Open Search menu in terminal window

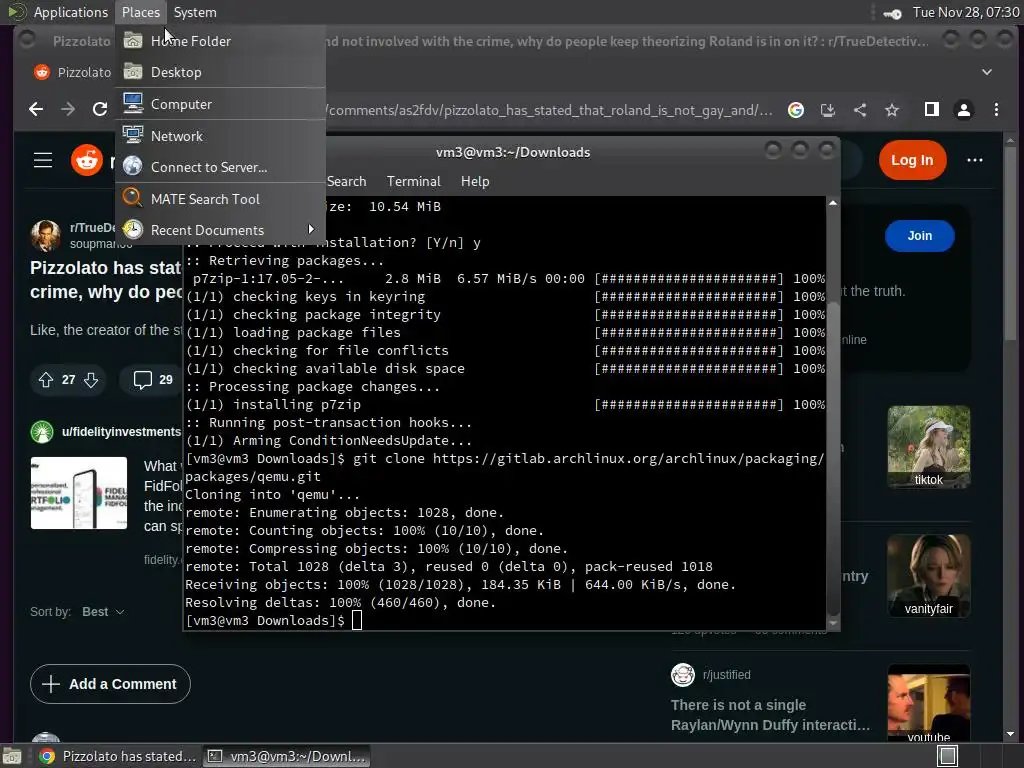(x=346, y=181)
